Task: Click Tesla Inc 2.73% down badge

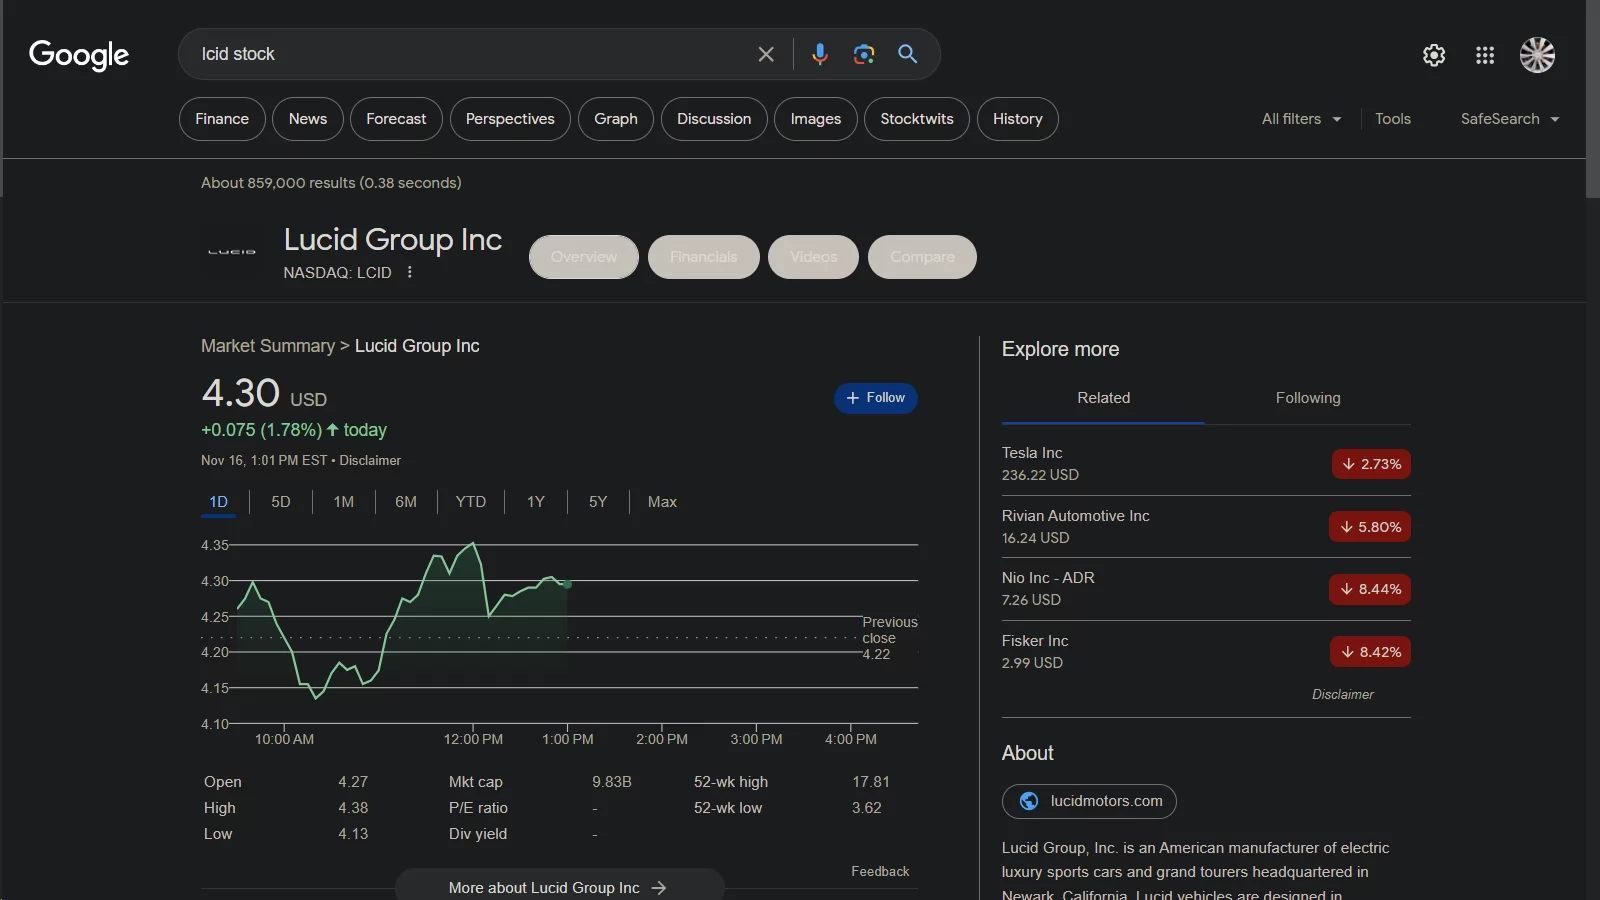Action: (x=1371, y=464)
